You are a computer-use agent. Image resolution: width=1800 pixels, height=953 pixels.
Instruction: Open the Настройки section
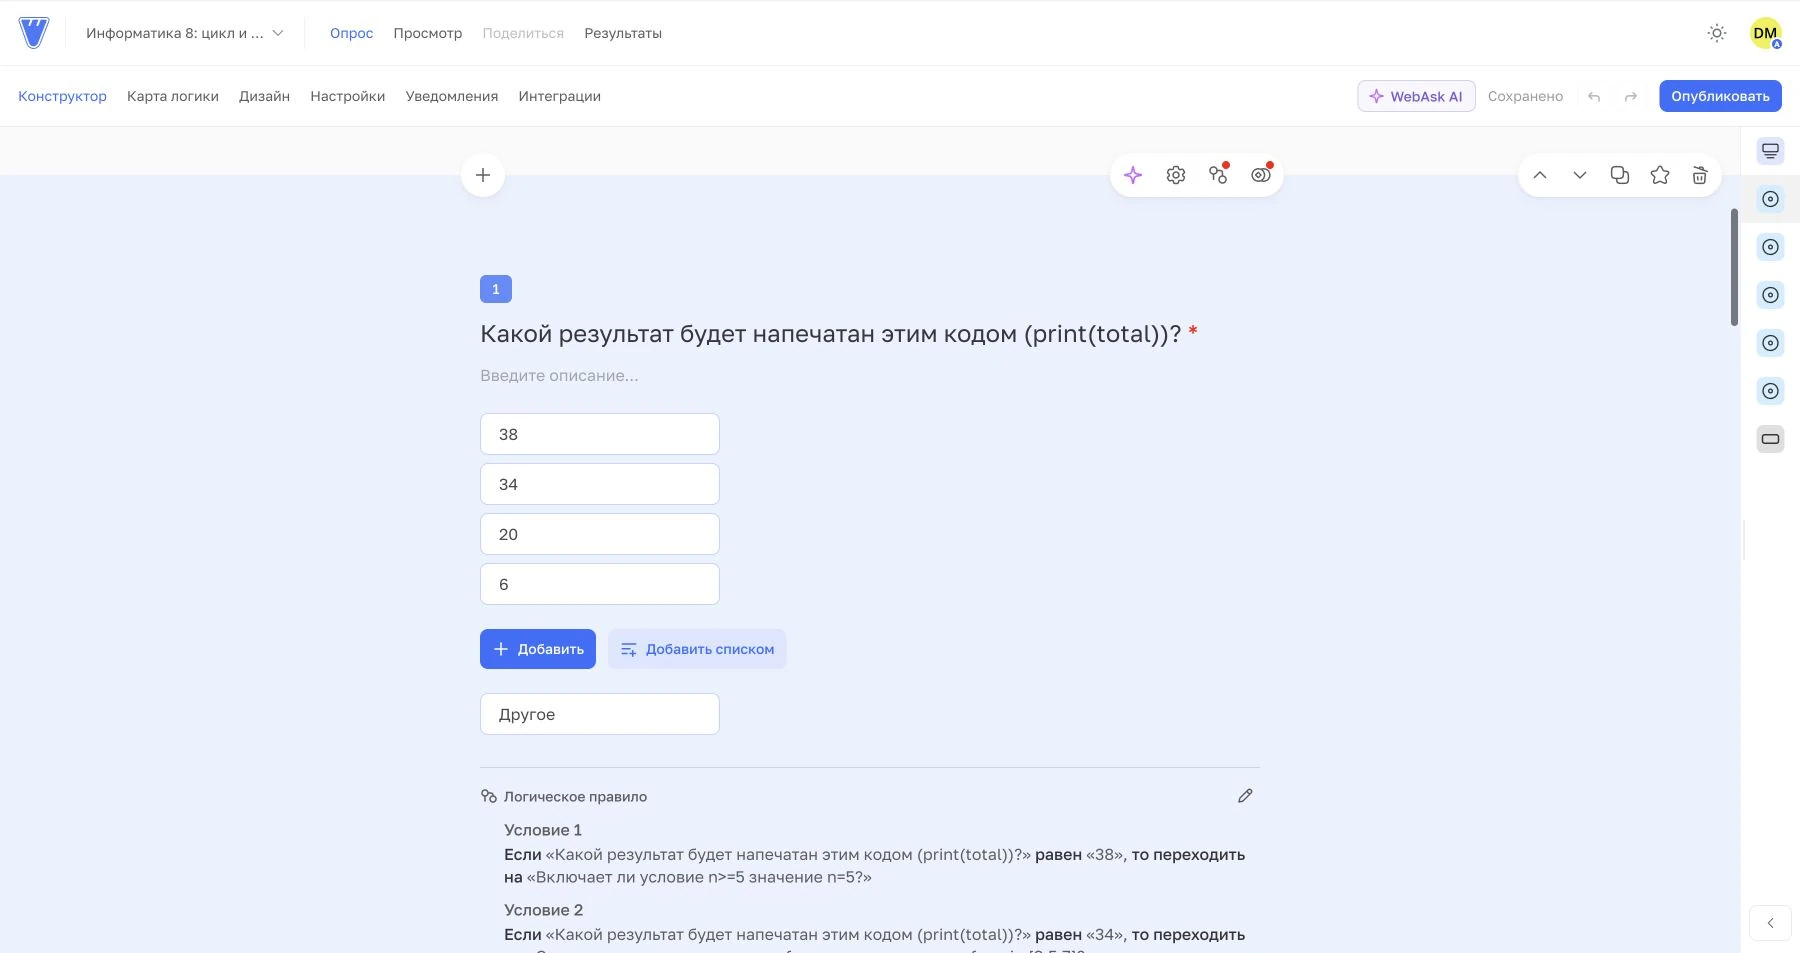[348, 96]
